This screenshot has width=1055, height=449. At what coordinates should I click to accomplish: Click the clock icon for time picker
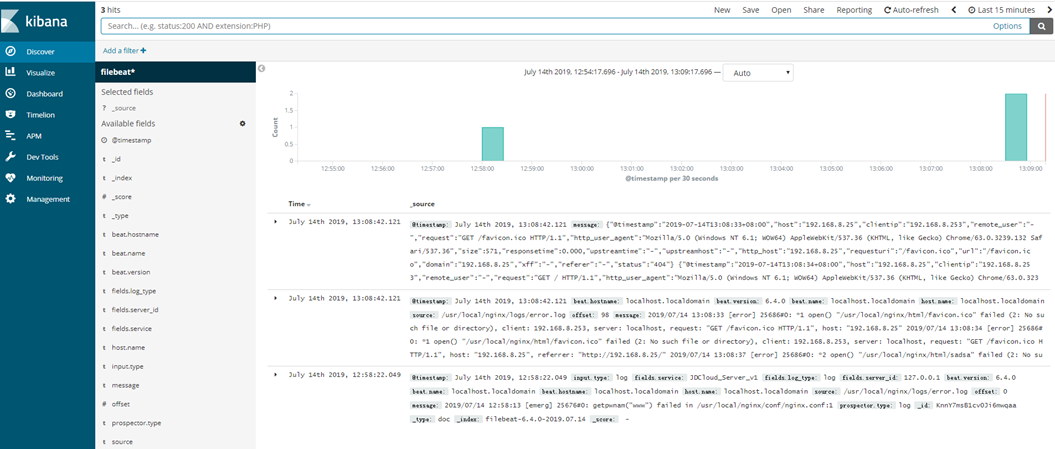(972, 10)
